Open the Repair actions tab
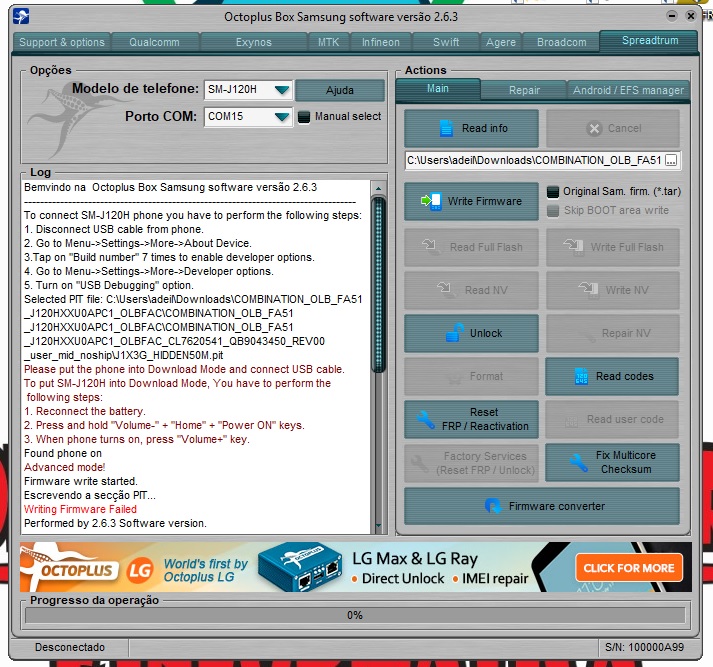This screenshot has height=667, width=713. [524, 90]
